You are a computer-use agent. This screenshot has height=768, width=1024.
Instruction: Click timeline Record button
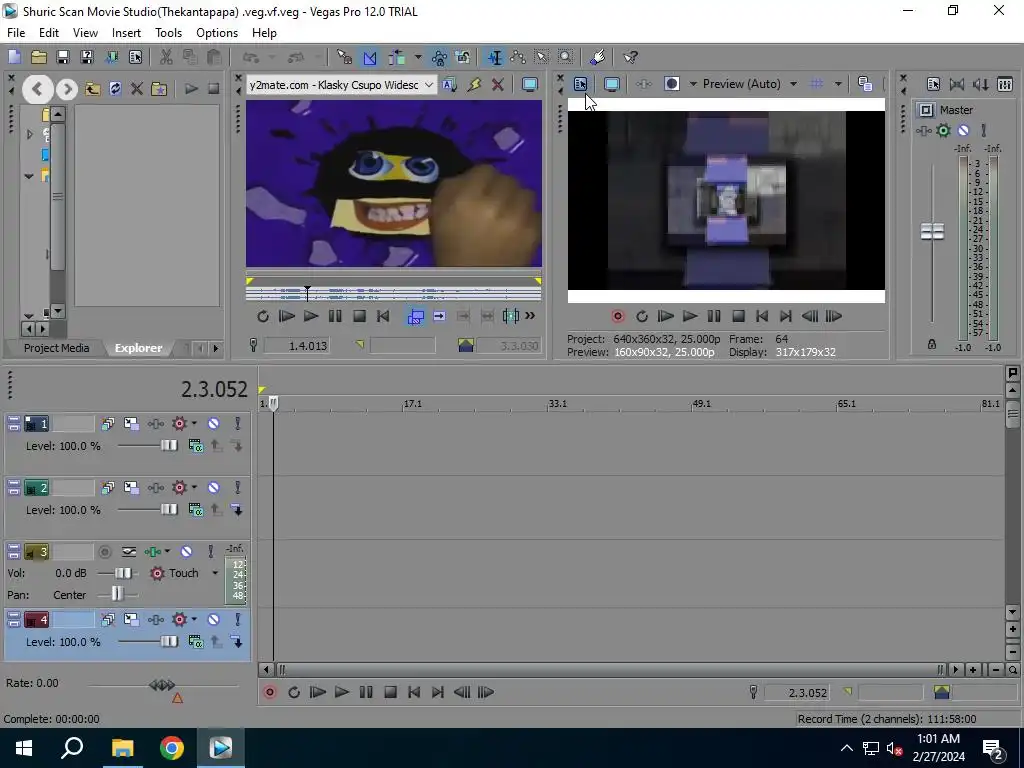click(270, 692)
